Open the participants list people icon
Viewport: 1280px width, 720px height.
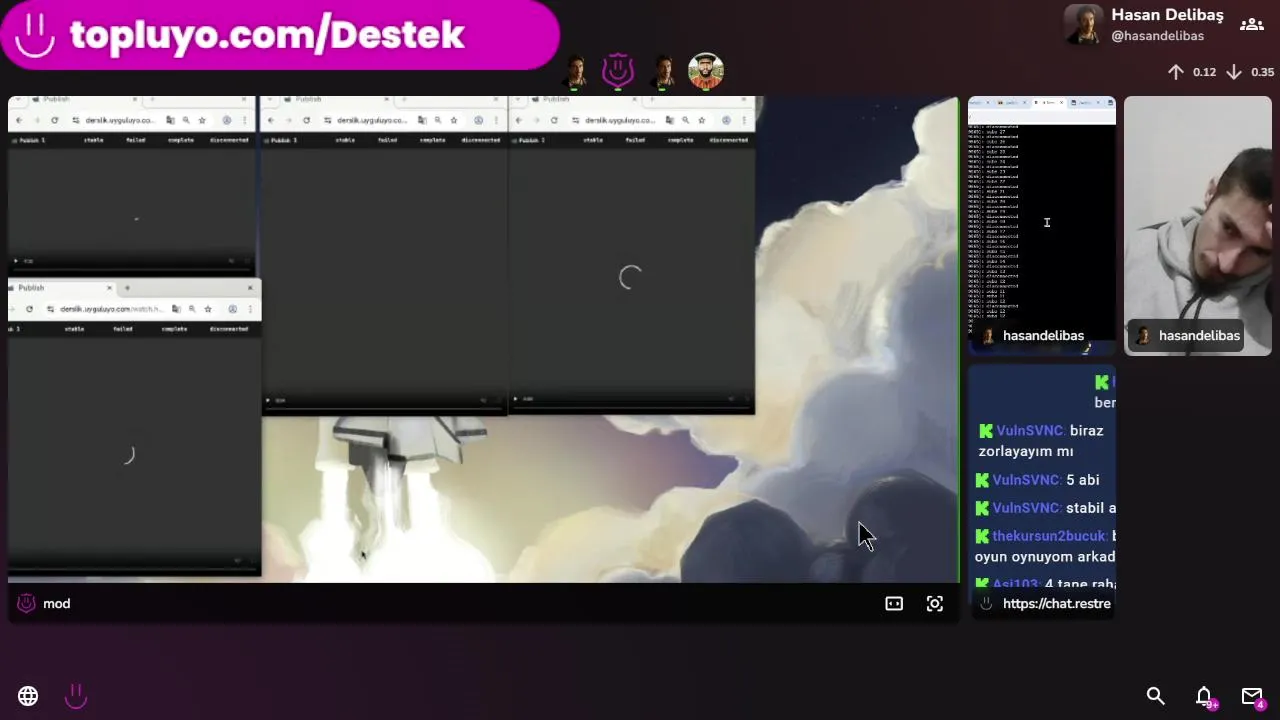coord(1251,25)
